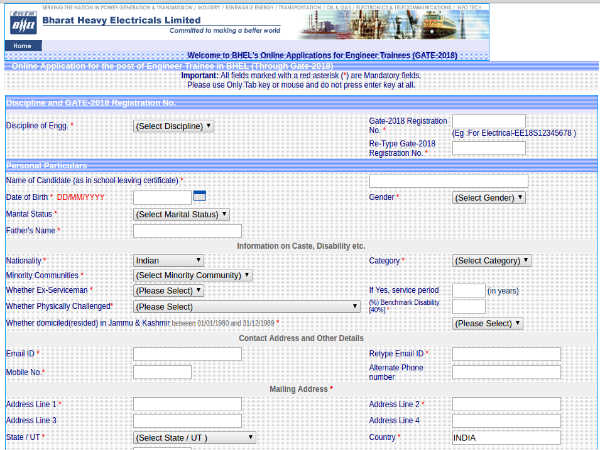The height and width of the screenshot is (450, 600).
Task: Focus the Email ID input field
Action: [187, 354]
